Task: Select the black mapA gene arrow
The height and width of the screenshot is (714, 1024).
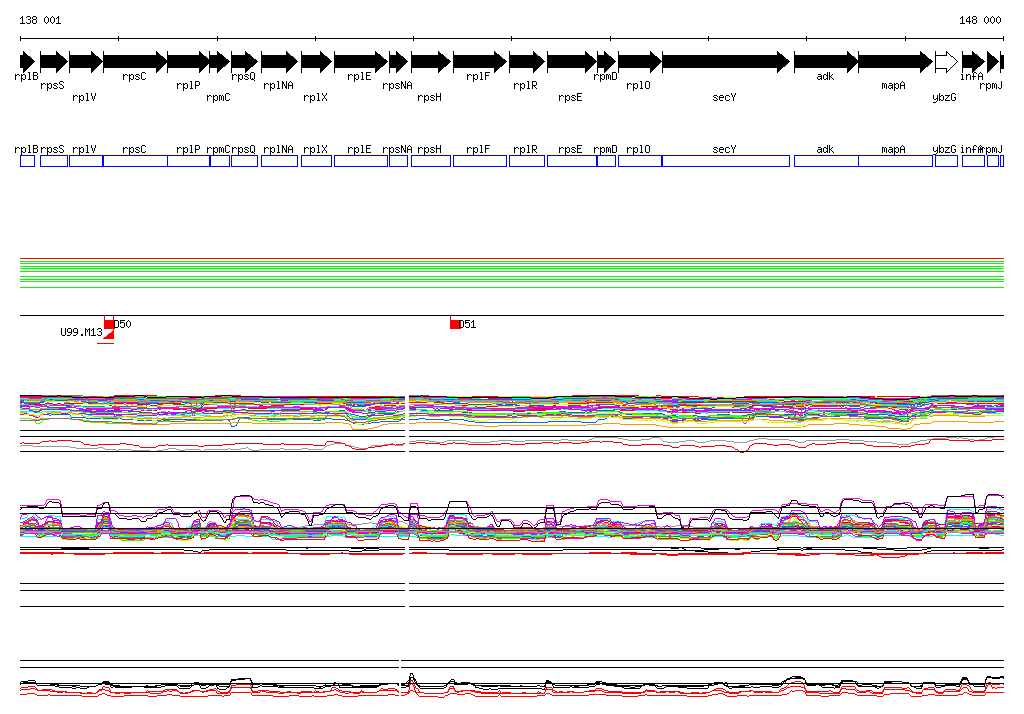Action: click(x=896, y=62)
